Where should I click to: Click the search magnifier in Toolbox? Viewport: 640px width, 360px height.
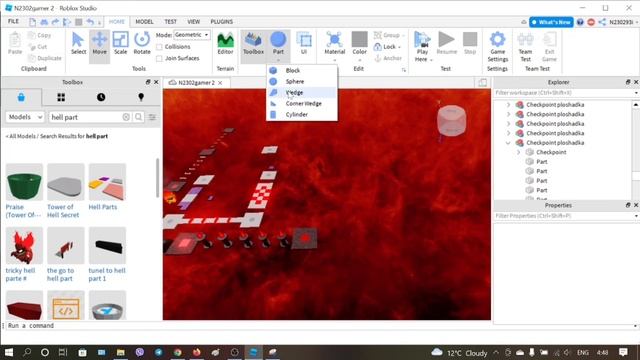click(x=139, y=117)
